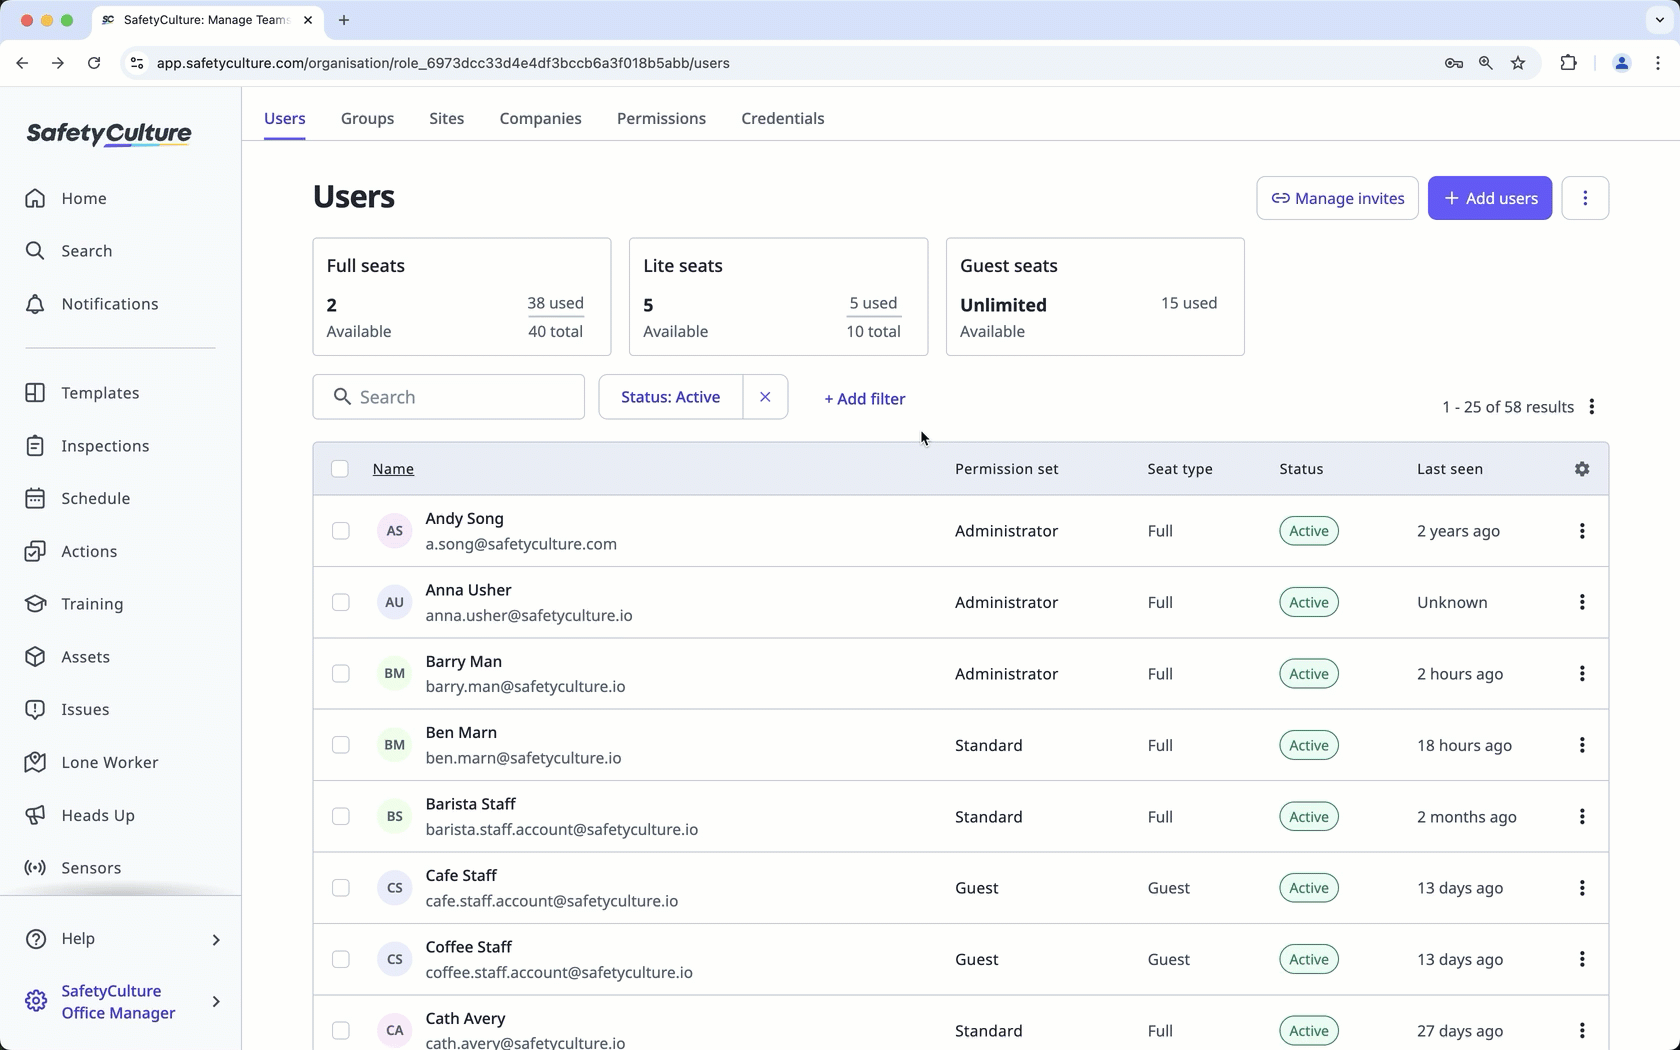Expand SafetyCulture Office Manager menu
This screenshot has width=1680, height=1050.
click(216, 1002)
